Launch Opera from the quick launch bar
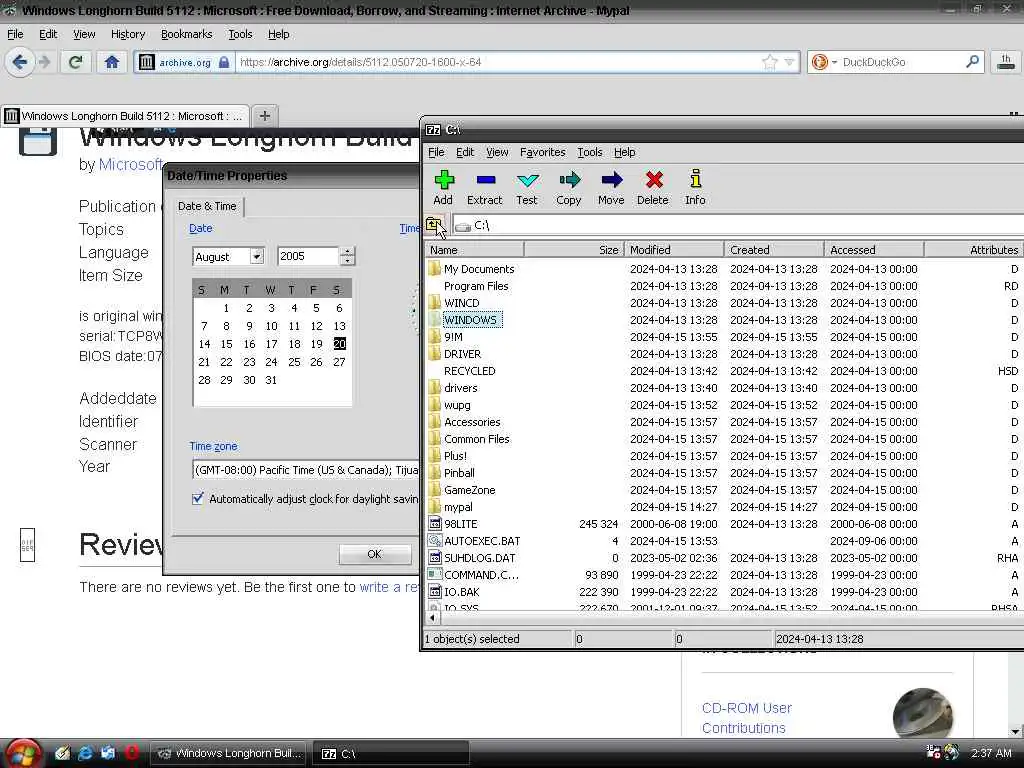The image size is (1024, 768). [x=131, y=753]
